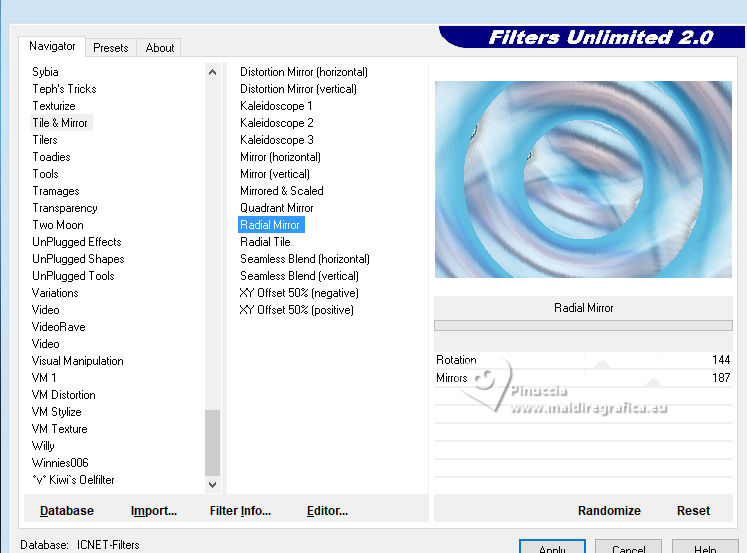
Task: Choose Radial Tile filter
Action: (x=265, y=242)
